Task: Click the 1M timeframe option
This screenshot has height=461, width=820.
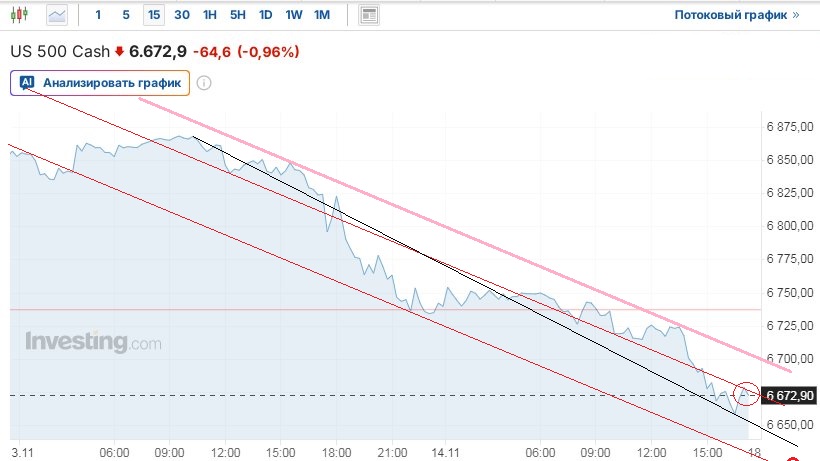Action: [321, 15]
